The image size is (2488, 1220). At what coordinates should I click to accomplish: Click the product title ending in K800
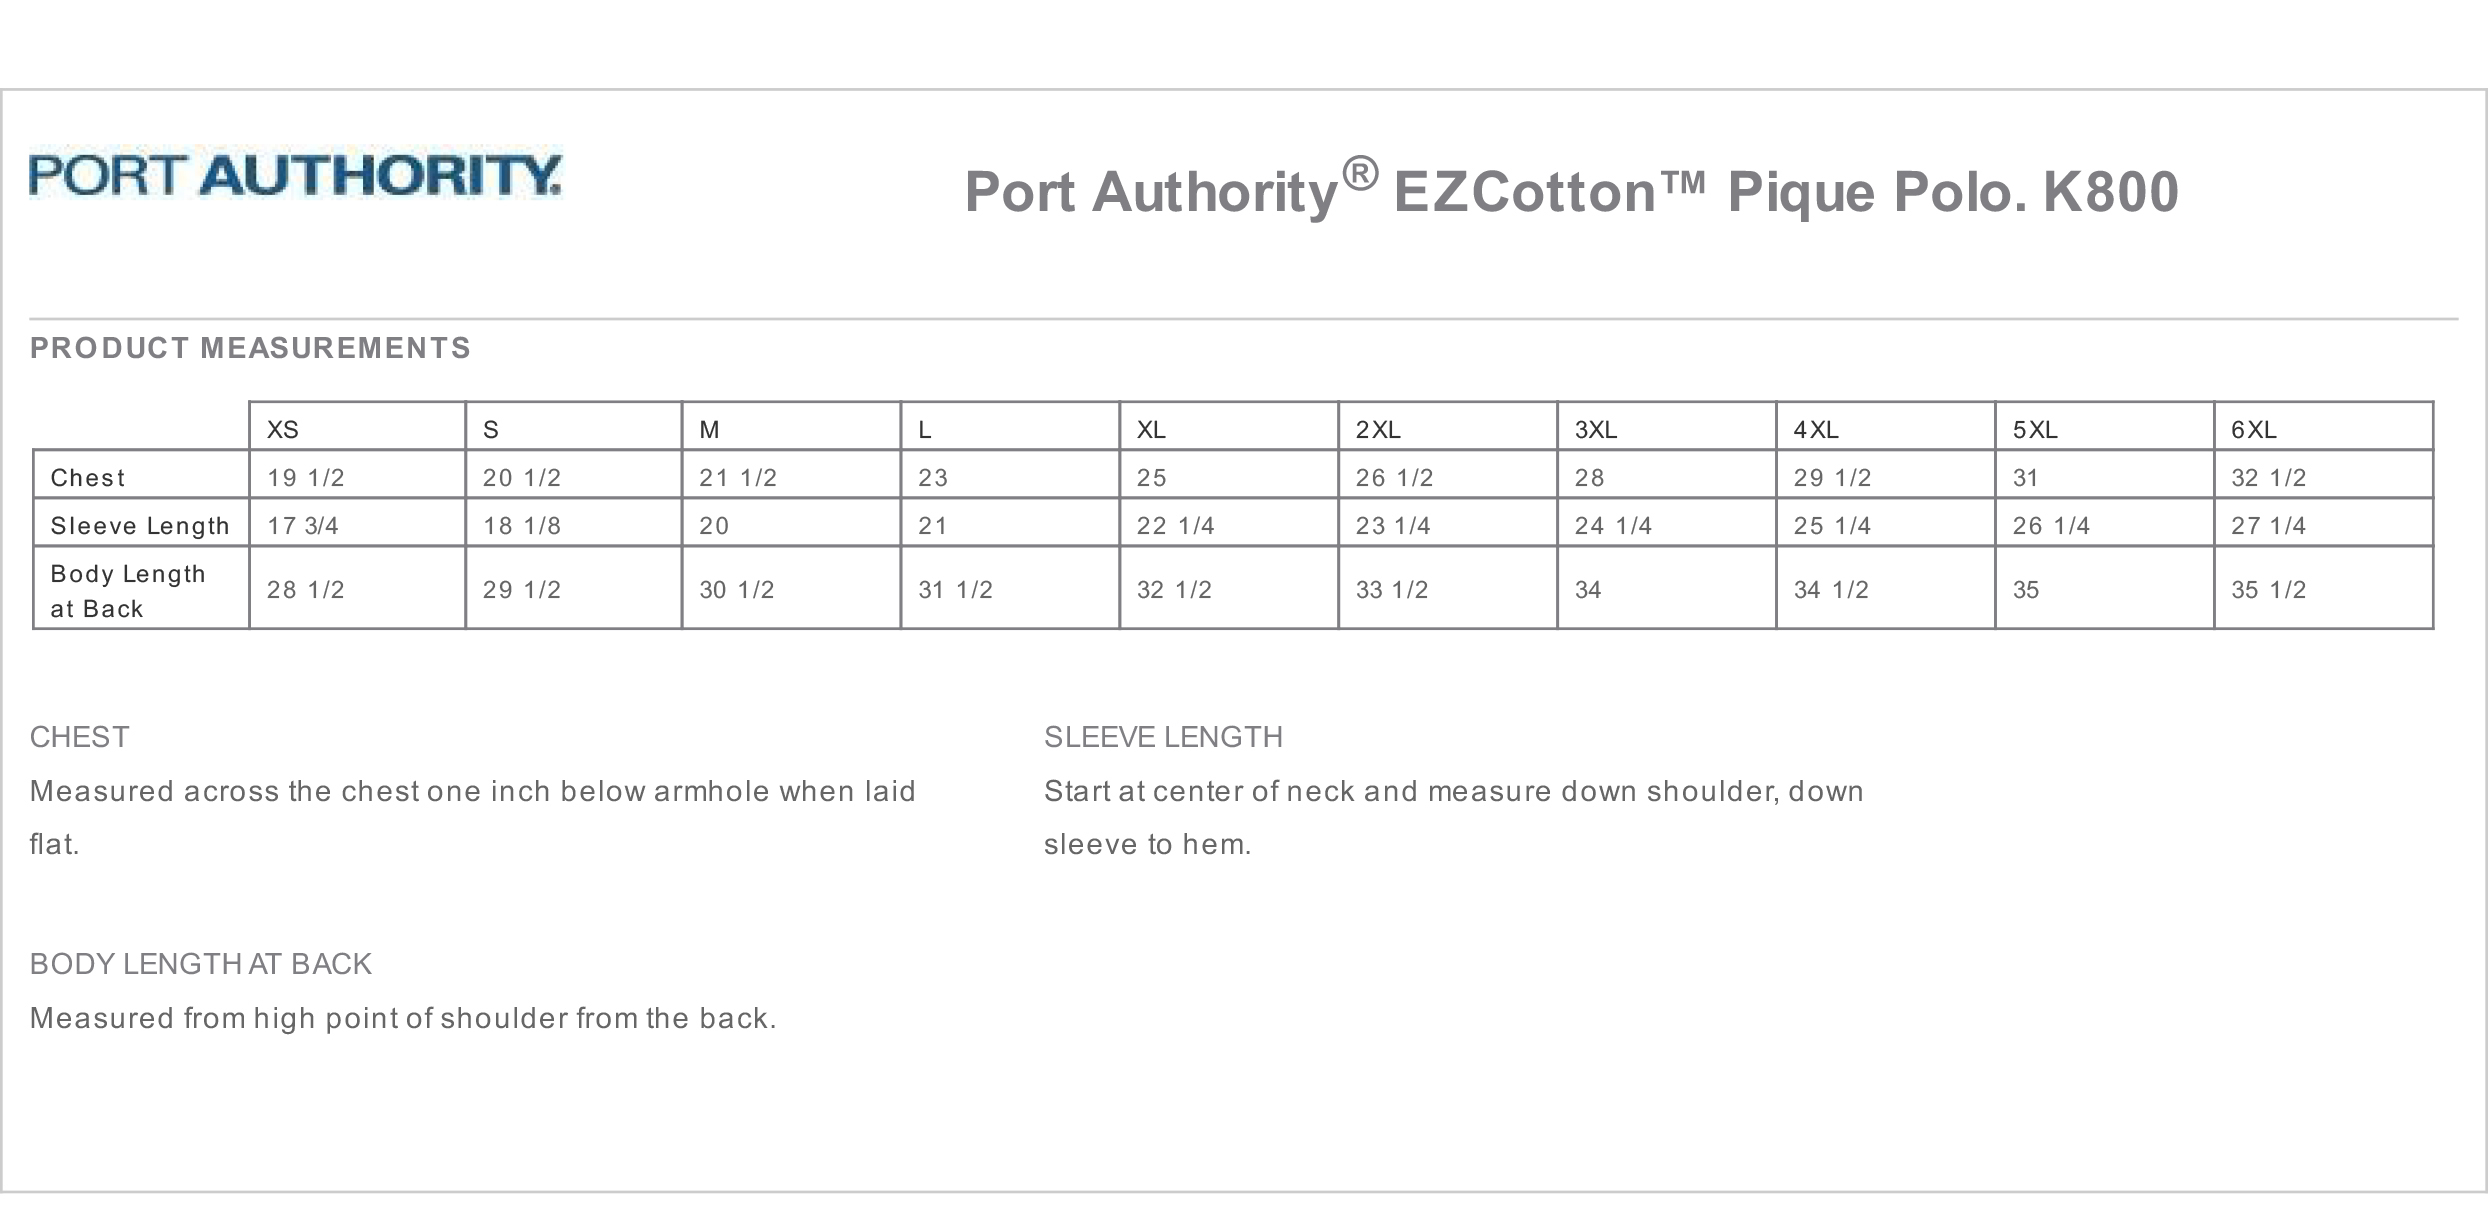1570,191
